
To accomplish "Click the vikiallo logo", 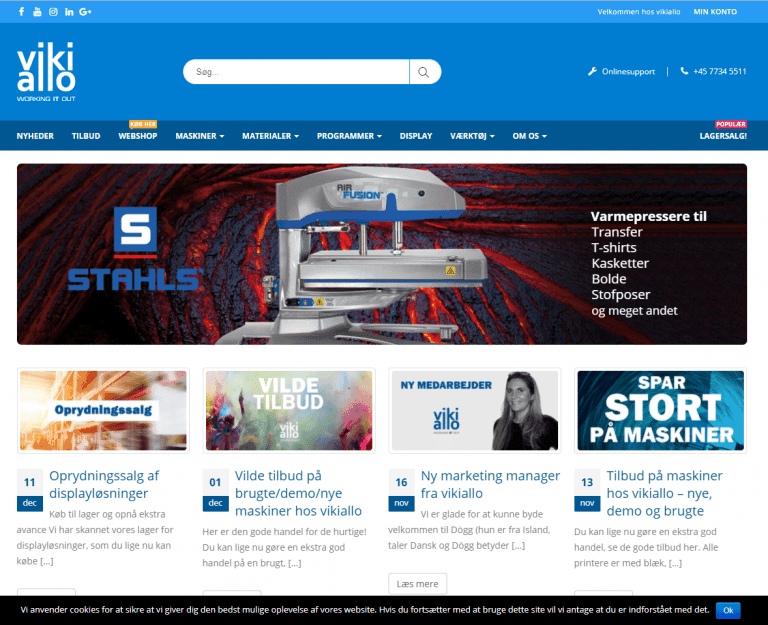I will [x=46, y=72].
